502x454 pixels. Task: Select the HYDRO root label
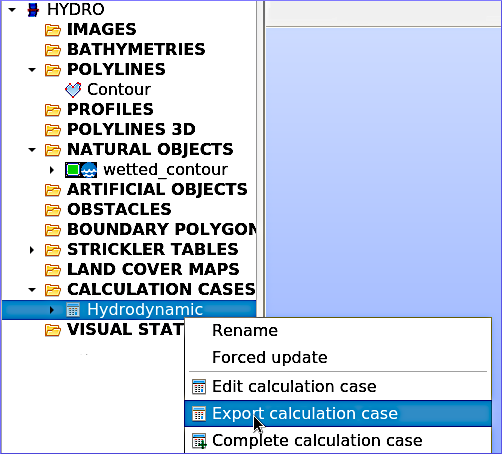coord(76,10)
